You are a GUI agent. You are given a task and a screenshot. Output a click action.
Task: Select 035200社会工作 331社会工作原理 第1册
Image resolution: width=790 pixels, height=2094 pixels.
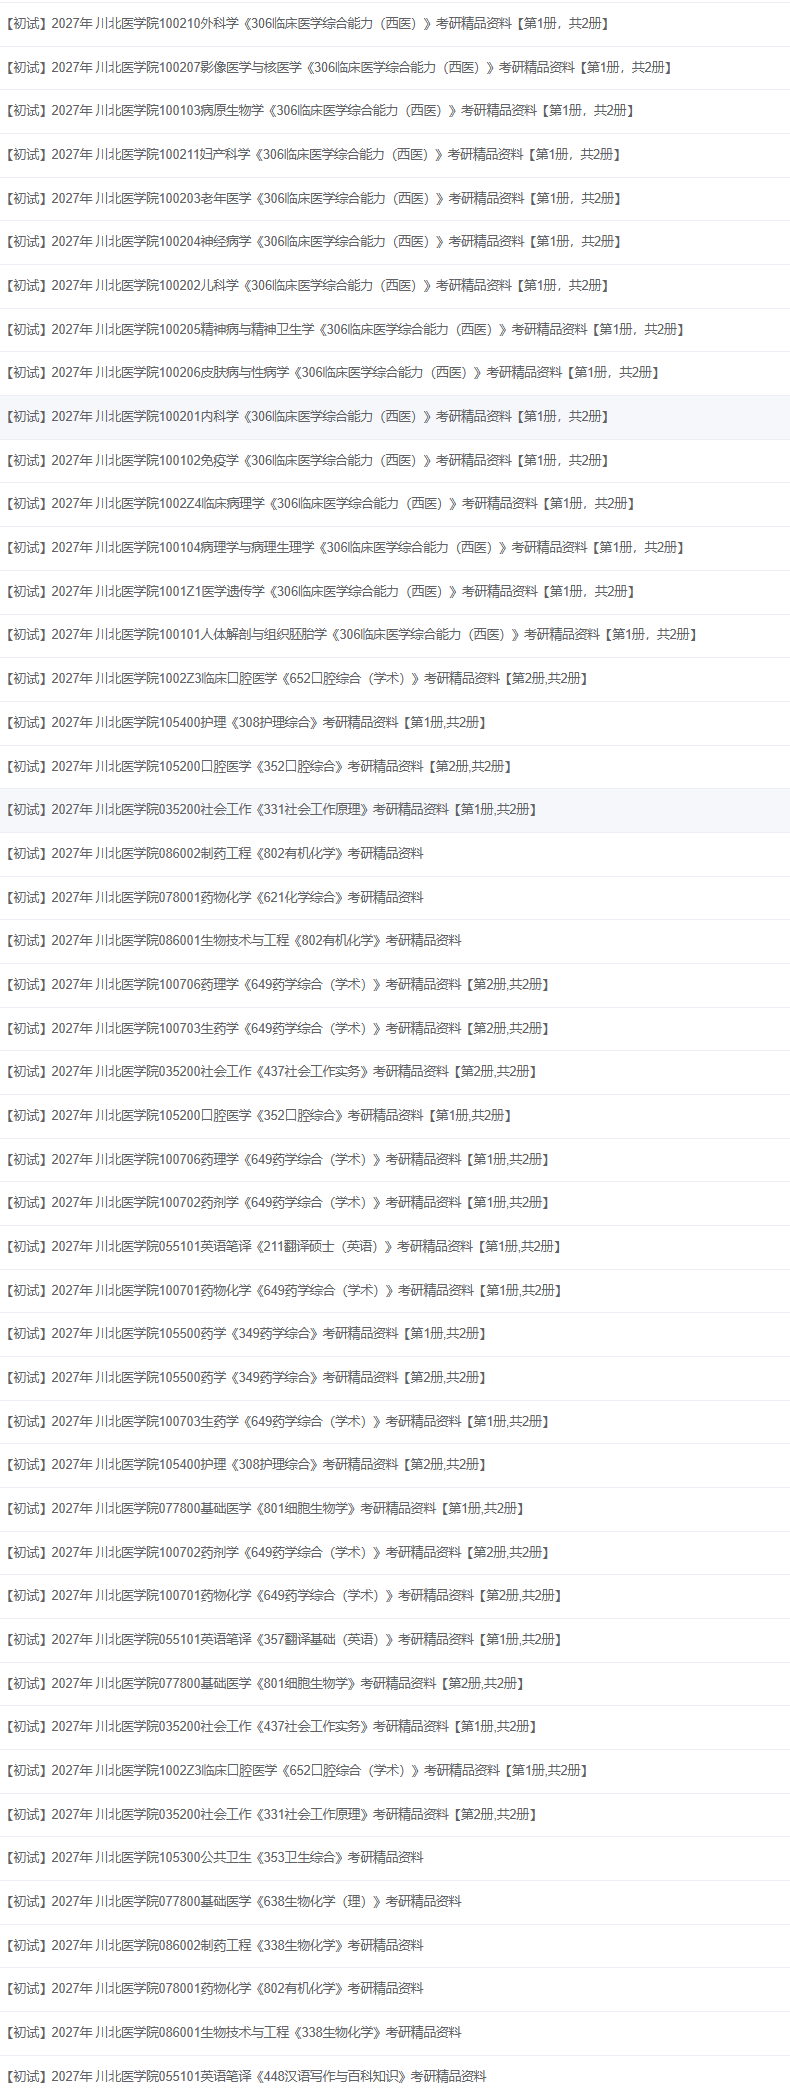click(x=271, y=809)
